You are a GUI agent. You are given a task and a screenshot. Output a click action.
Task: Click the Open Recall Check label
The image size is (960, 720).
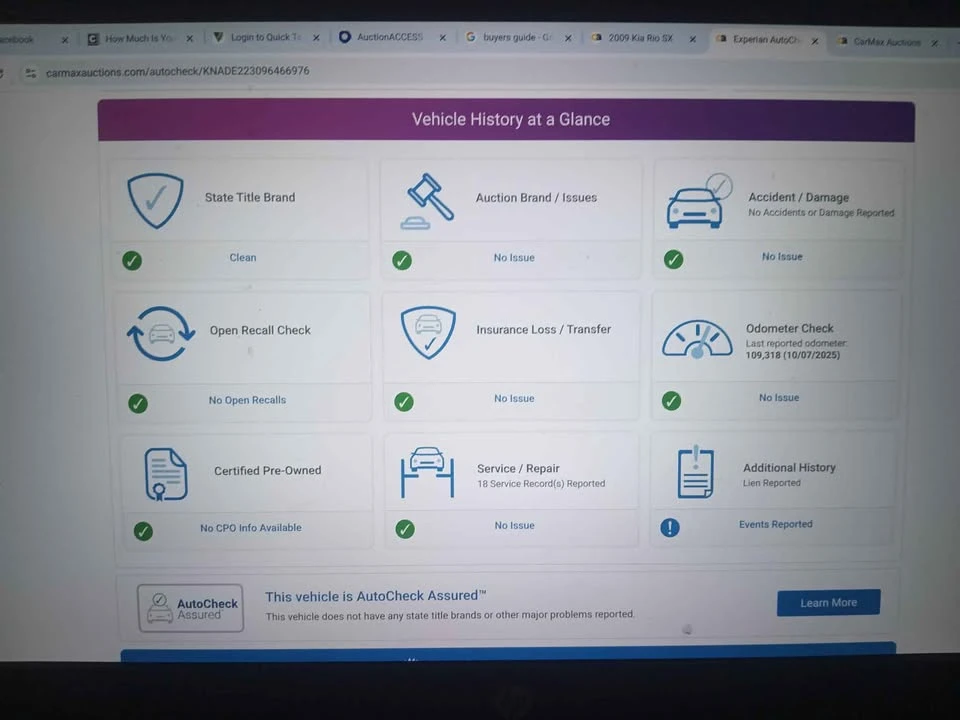(x=260, y=330)
